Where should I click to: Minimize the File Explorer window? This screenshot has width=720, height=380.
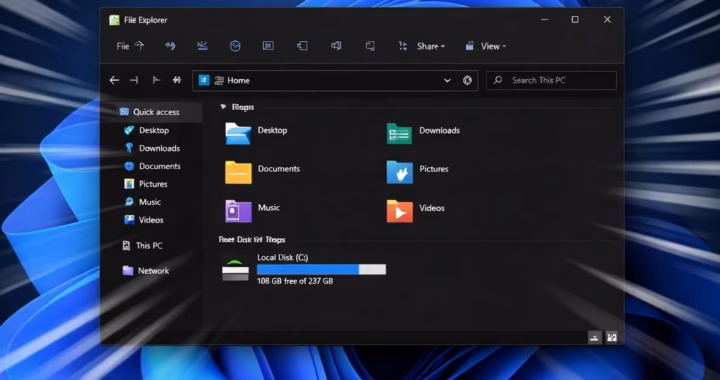pyautogui.click(x=545, y=20)
